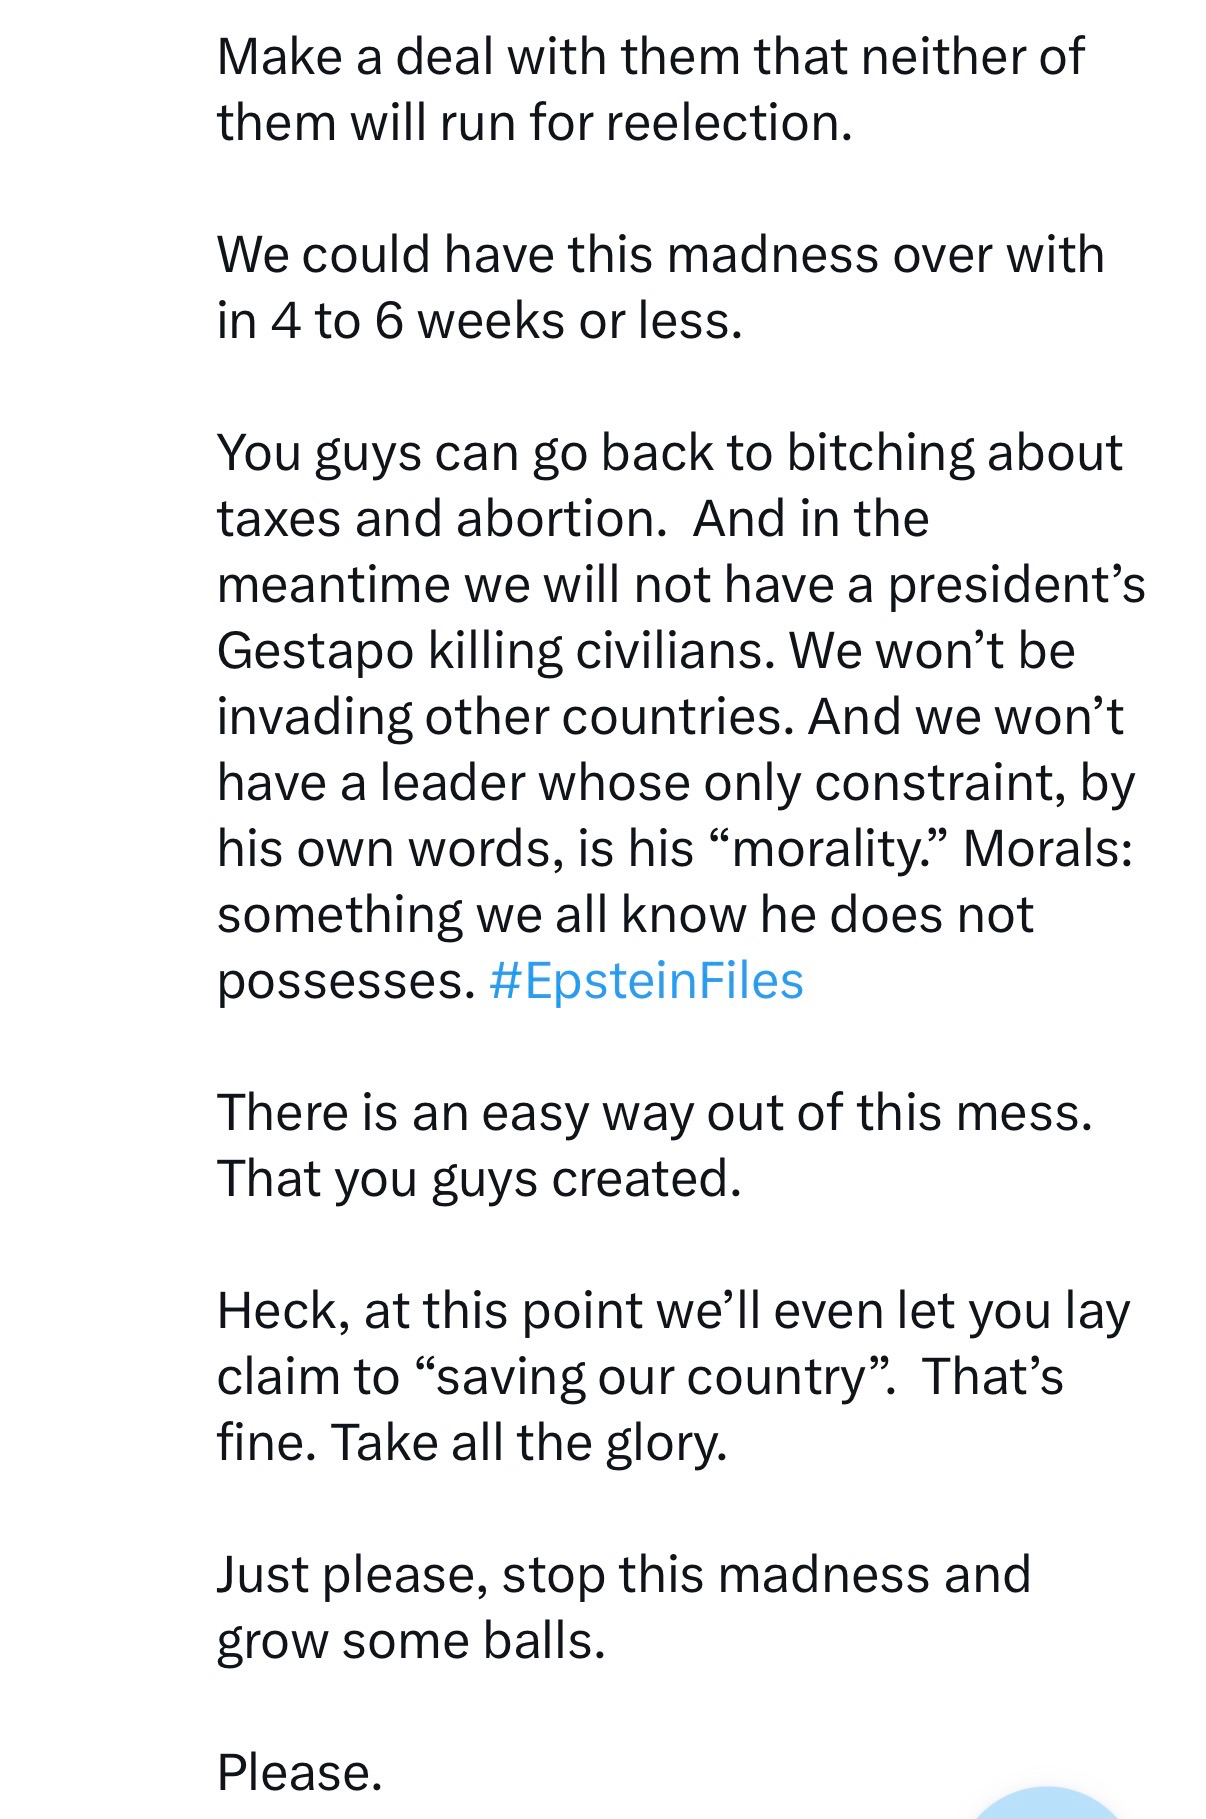Viewport: 1206px width, 1819px height.
Task: Tap the quoted phrase "saving our country"
Action: coord(650,1377)
